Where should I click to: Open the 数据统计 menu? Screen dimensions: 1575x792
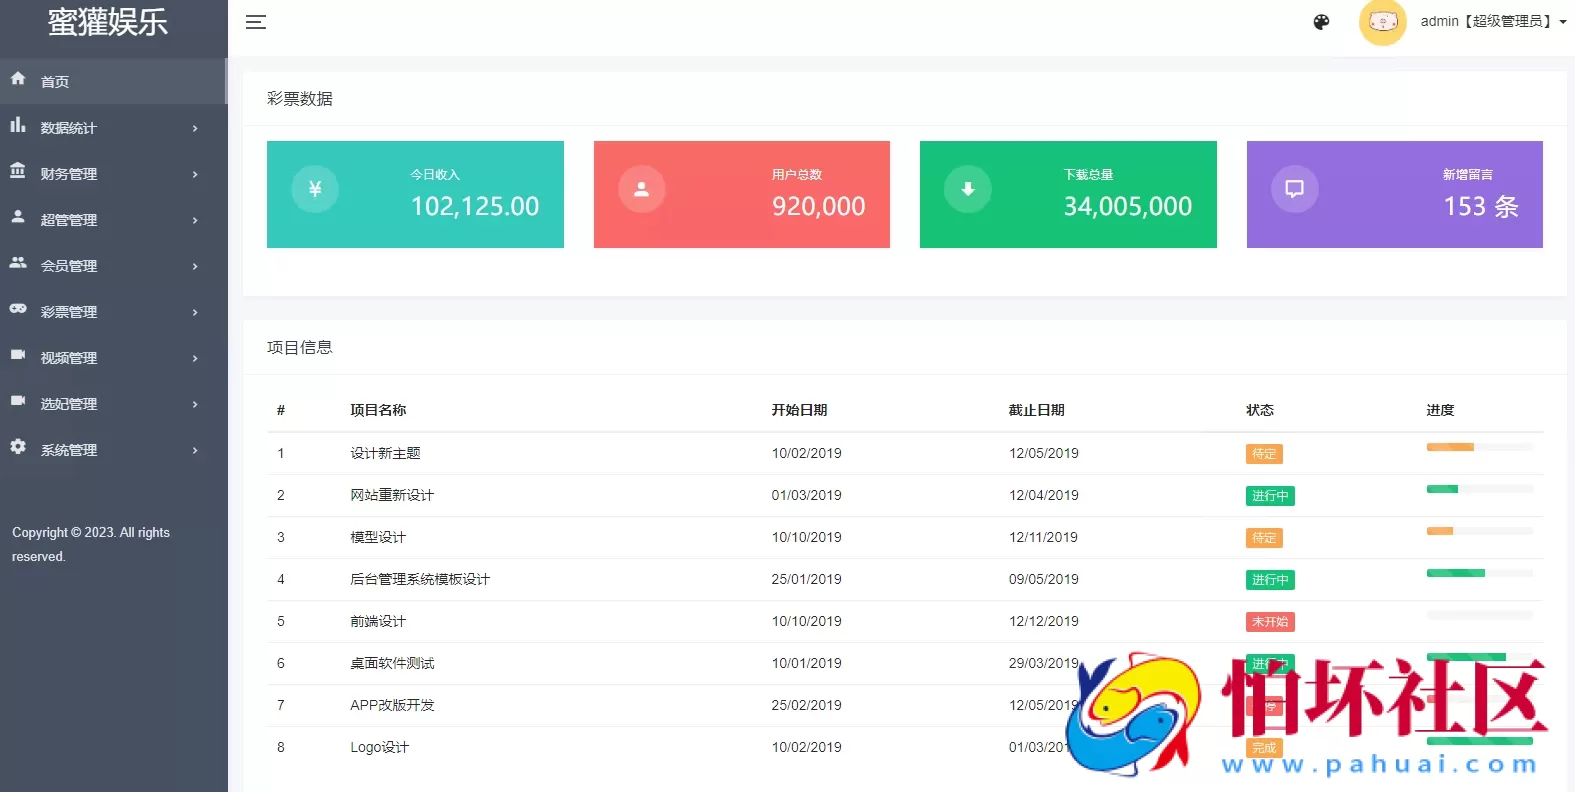(x=113, y=128)
